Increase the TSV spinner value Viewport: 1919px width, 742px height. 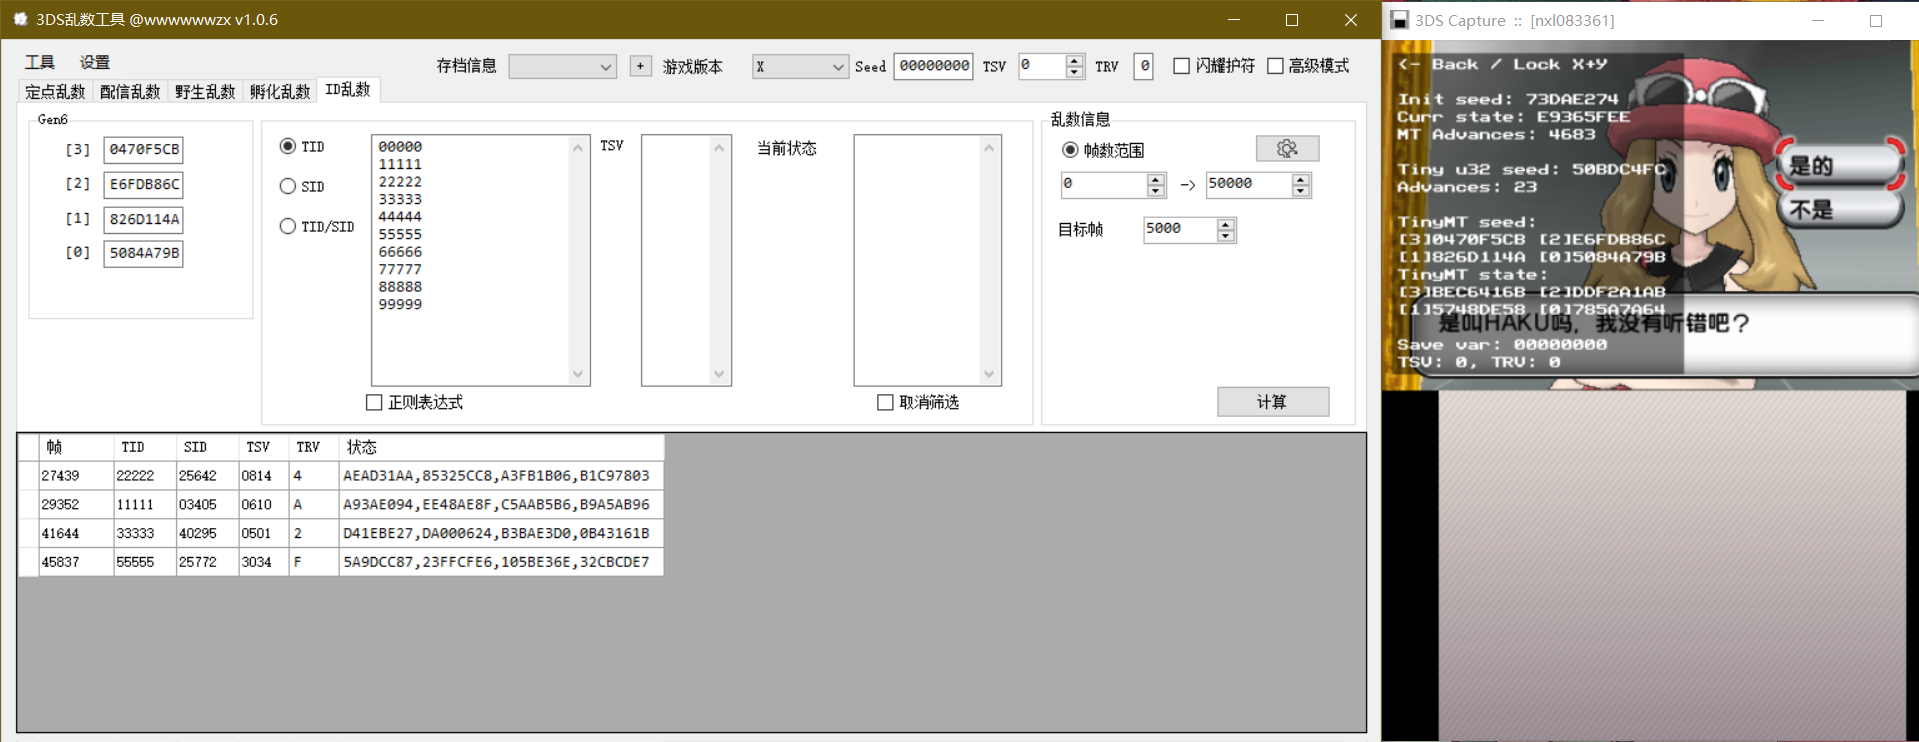point(1074,60)
